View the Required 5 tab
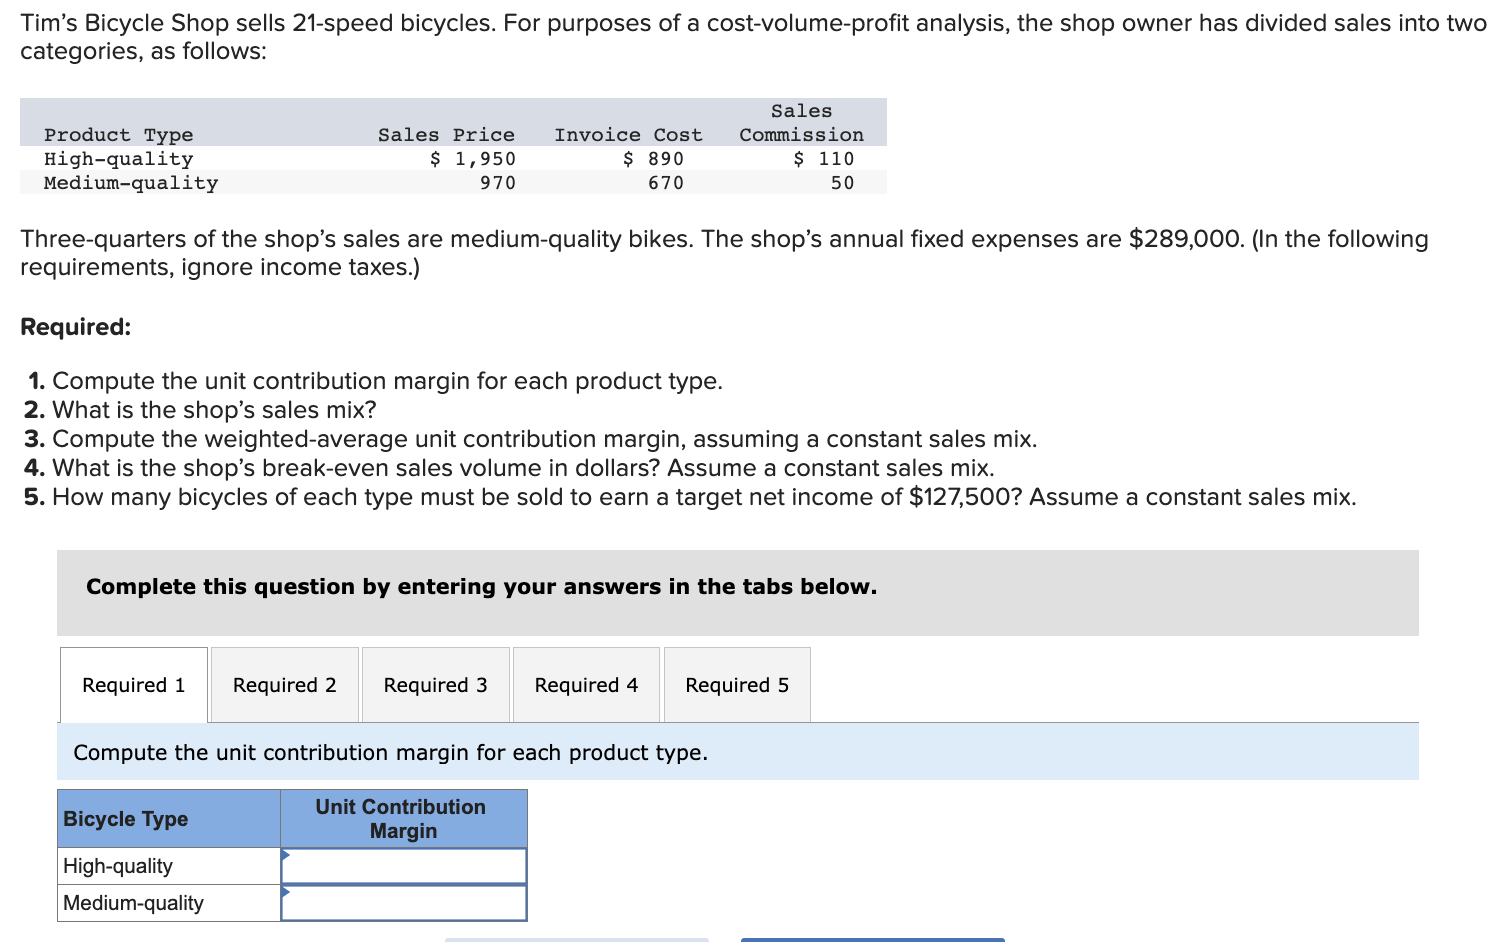Viewport: 1510px width, 942px height. pos(737,685)
